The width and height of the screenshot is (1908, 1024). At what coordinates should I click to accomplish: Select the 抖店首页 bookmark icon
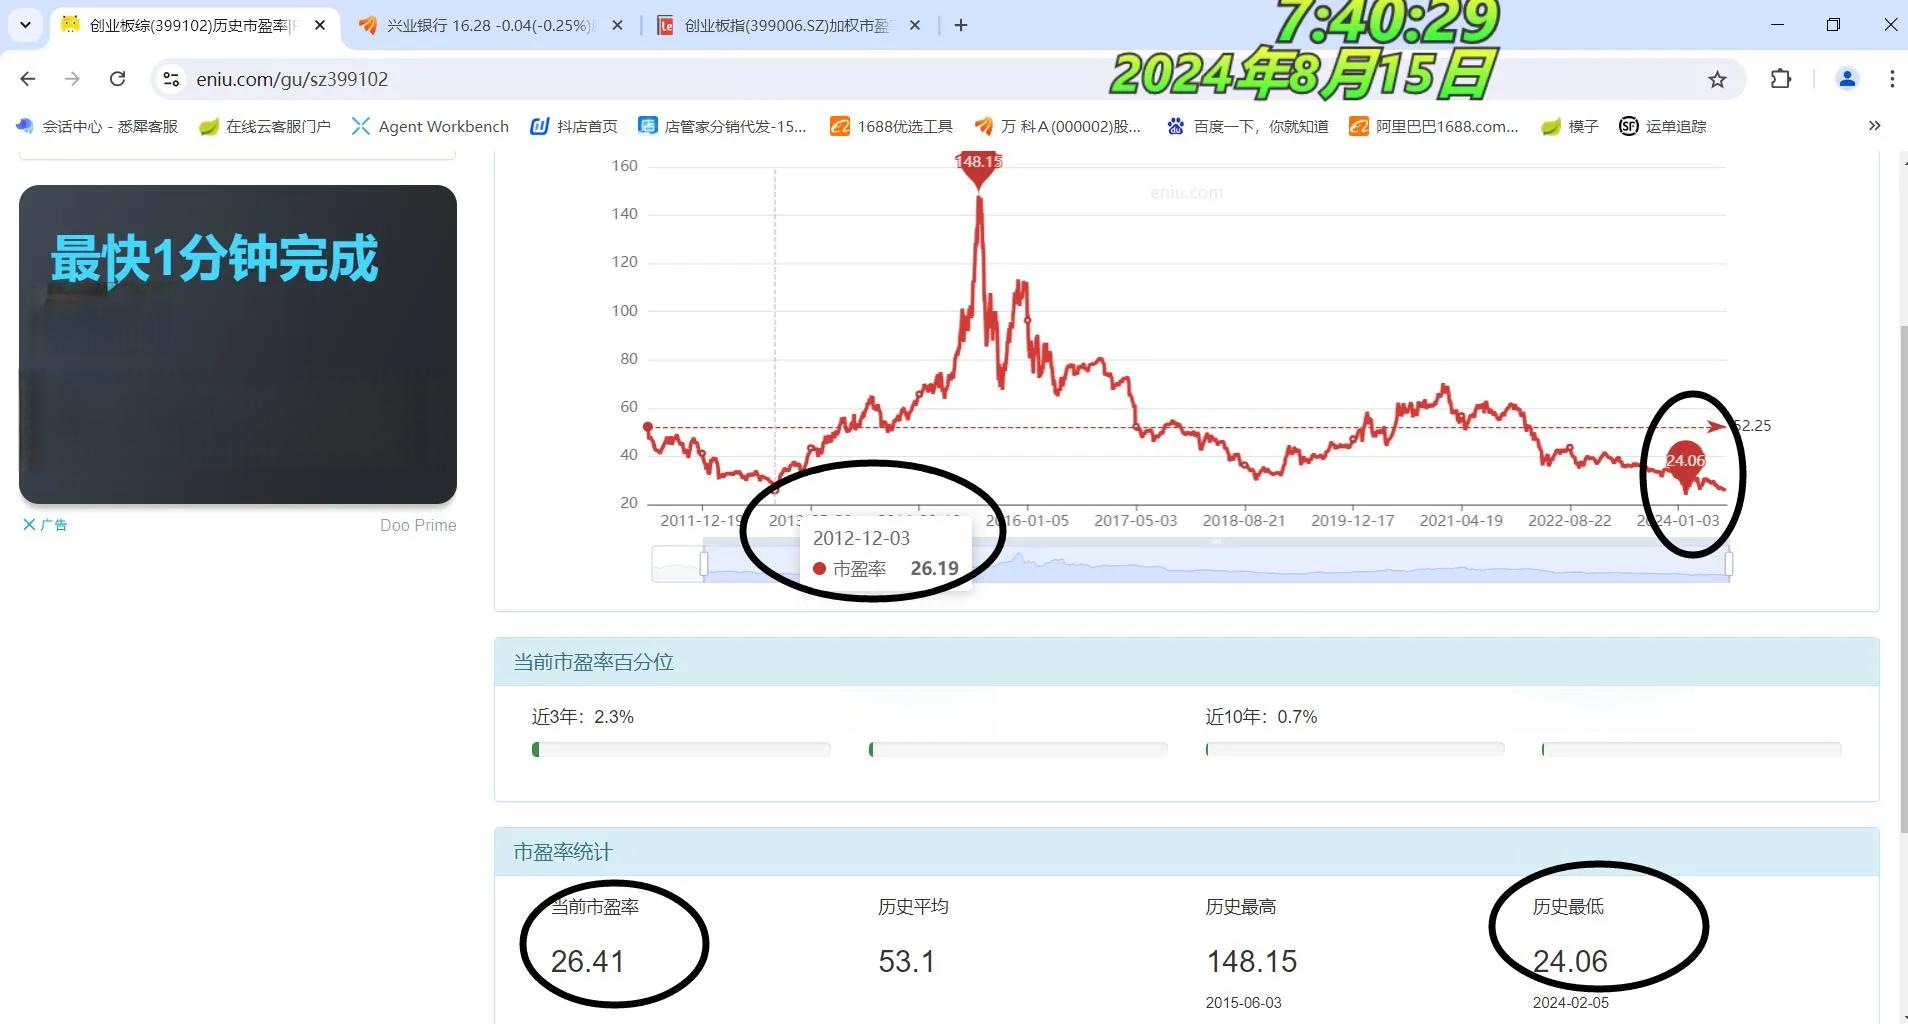(539, 126)
